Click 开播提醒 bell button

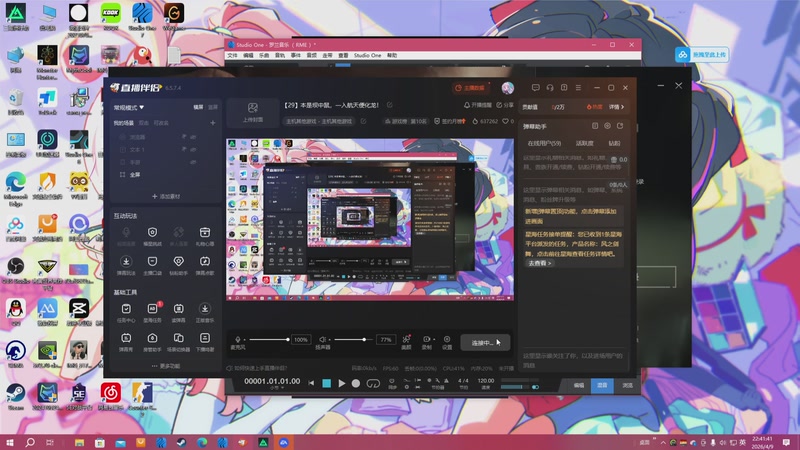[x=478, y=105]
